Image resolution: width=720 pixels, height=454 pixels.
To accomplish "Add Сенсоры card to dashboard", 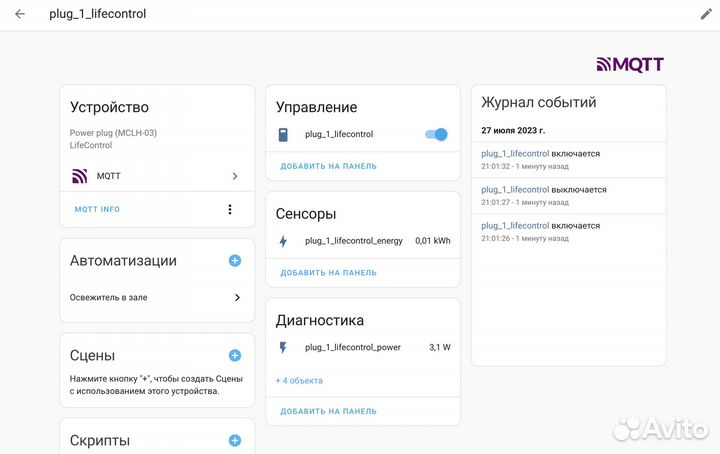I will tap(328, 273).
